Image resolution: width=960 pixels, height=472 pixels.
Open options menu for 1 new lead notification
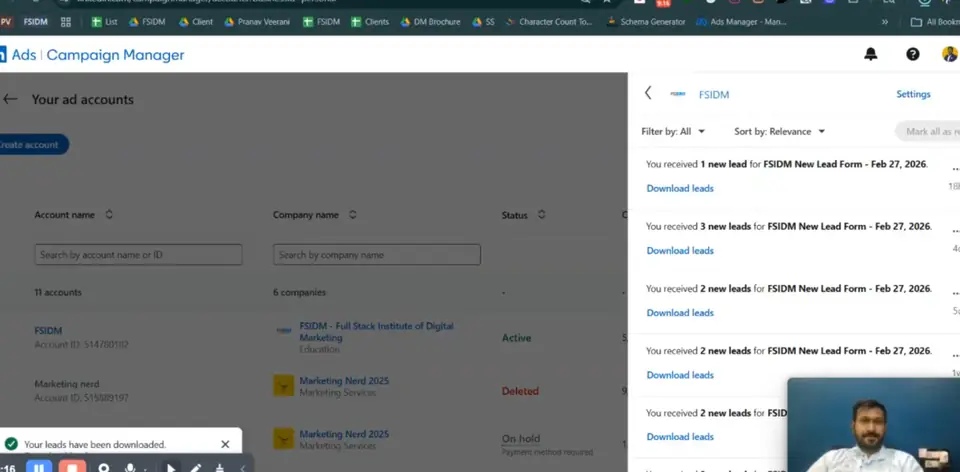pos(955,167)
